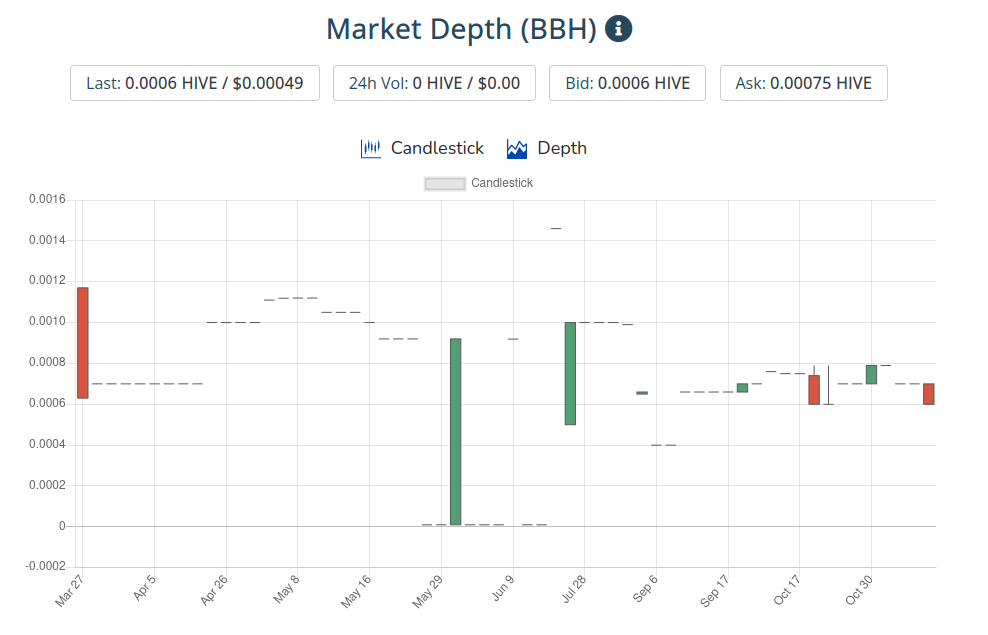Click the Oct 30 date label
988x635 pixels.
pos(859,590)
